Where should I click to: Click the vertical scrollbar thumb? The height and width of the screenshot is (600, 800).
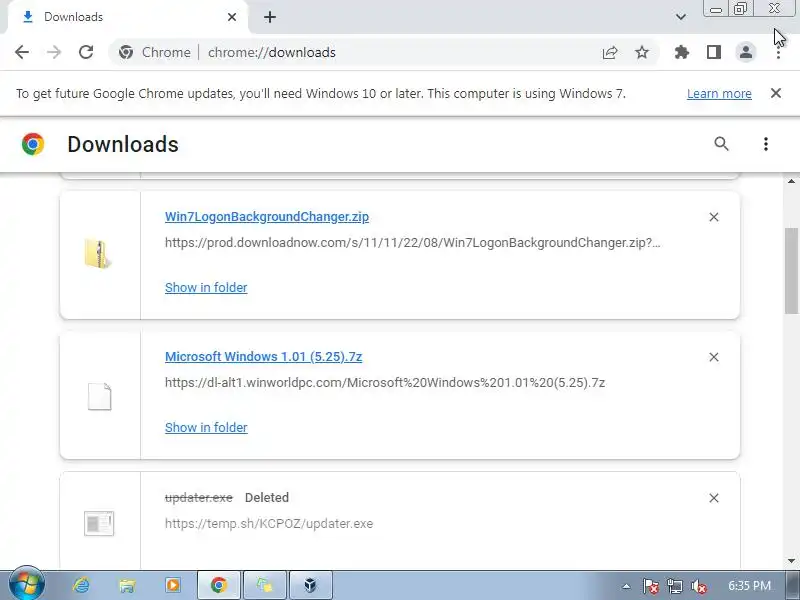tap(791, 270)
